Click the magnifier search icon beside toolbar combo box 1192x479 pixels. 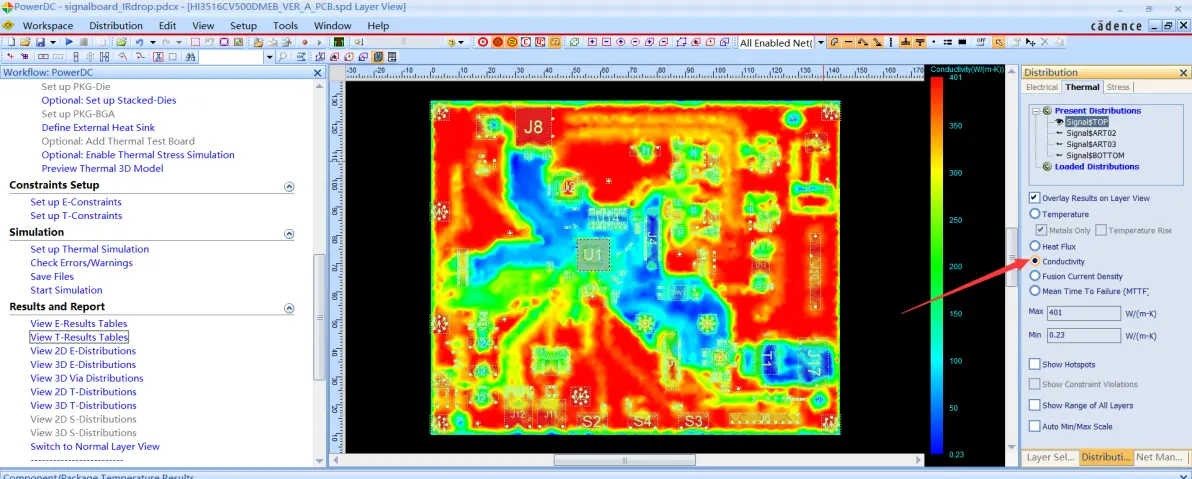pyautogui.click(x=282, y=56)
